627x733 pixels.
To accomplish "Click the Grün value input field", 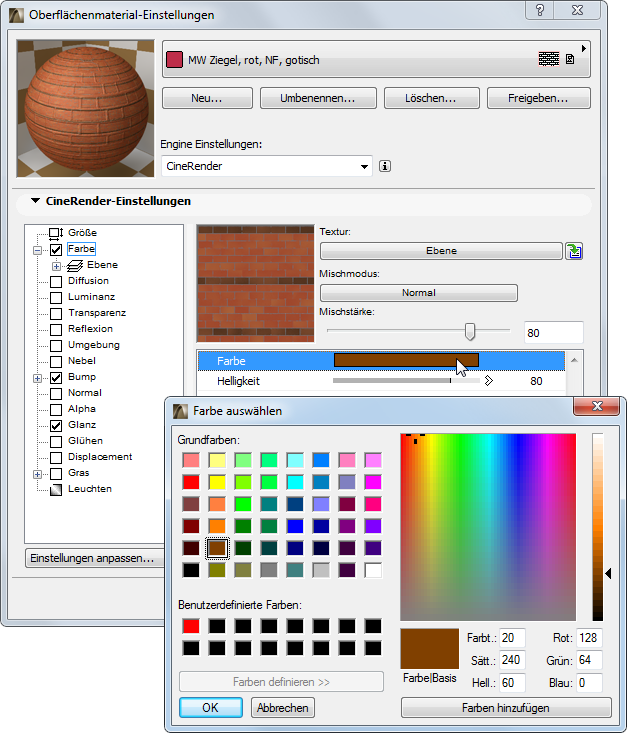I will click(x=589, y=660).
